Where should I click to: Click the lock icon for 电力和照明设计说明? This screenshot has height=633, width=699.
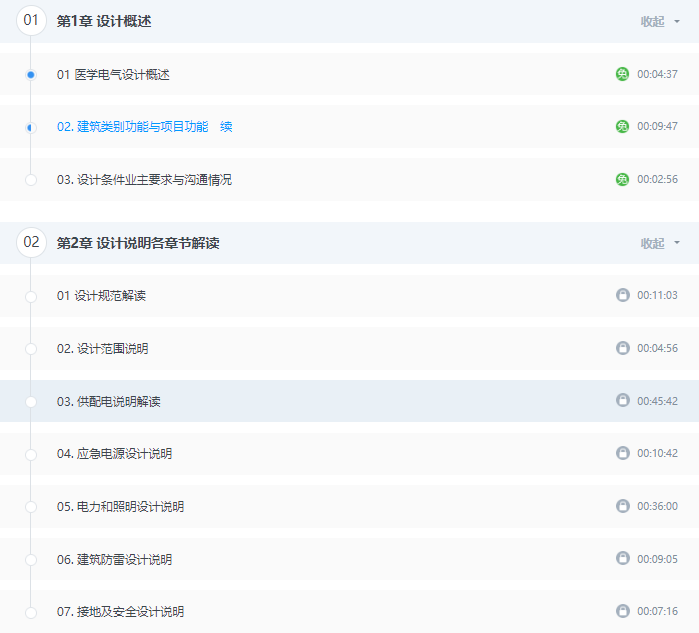[623, 506]
